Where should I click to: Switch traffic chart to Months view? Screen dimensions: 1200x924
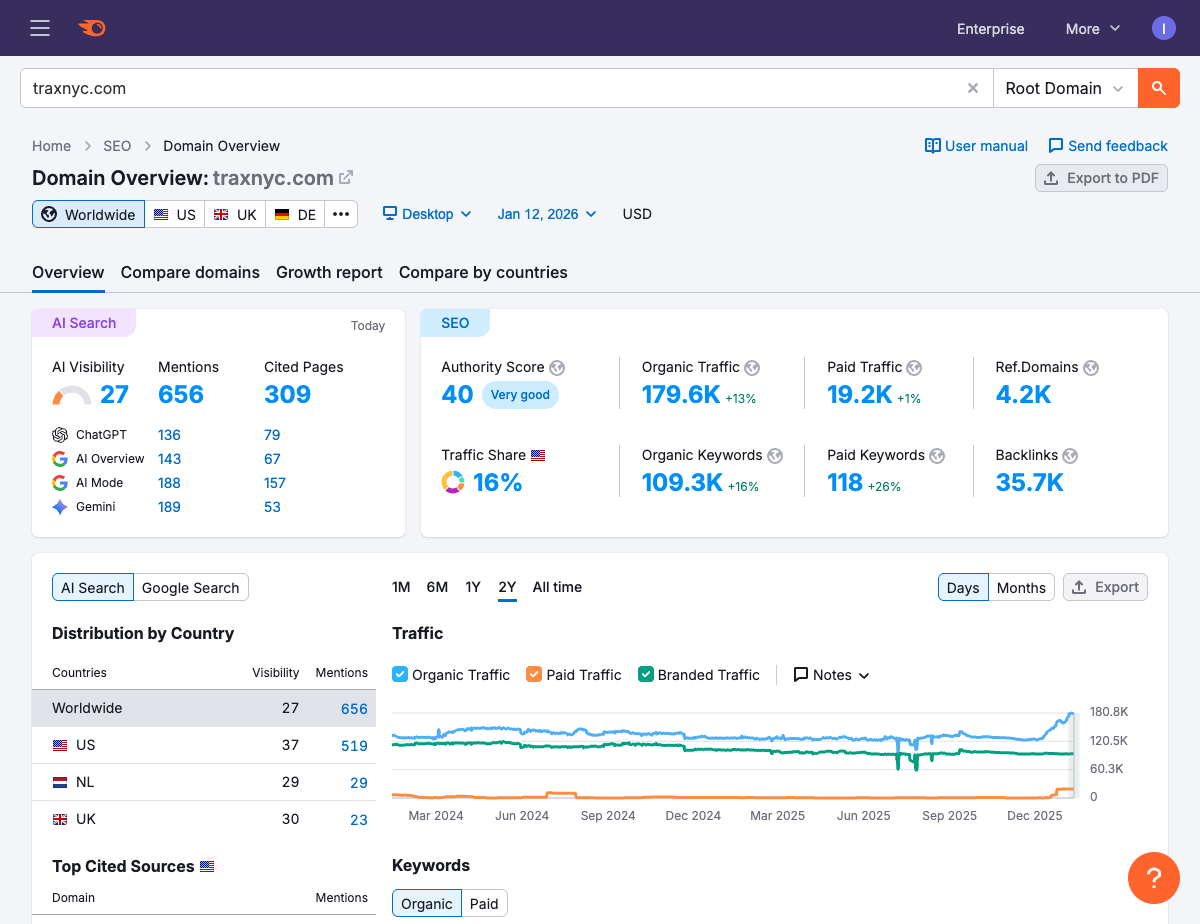[1021, 587]
